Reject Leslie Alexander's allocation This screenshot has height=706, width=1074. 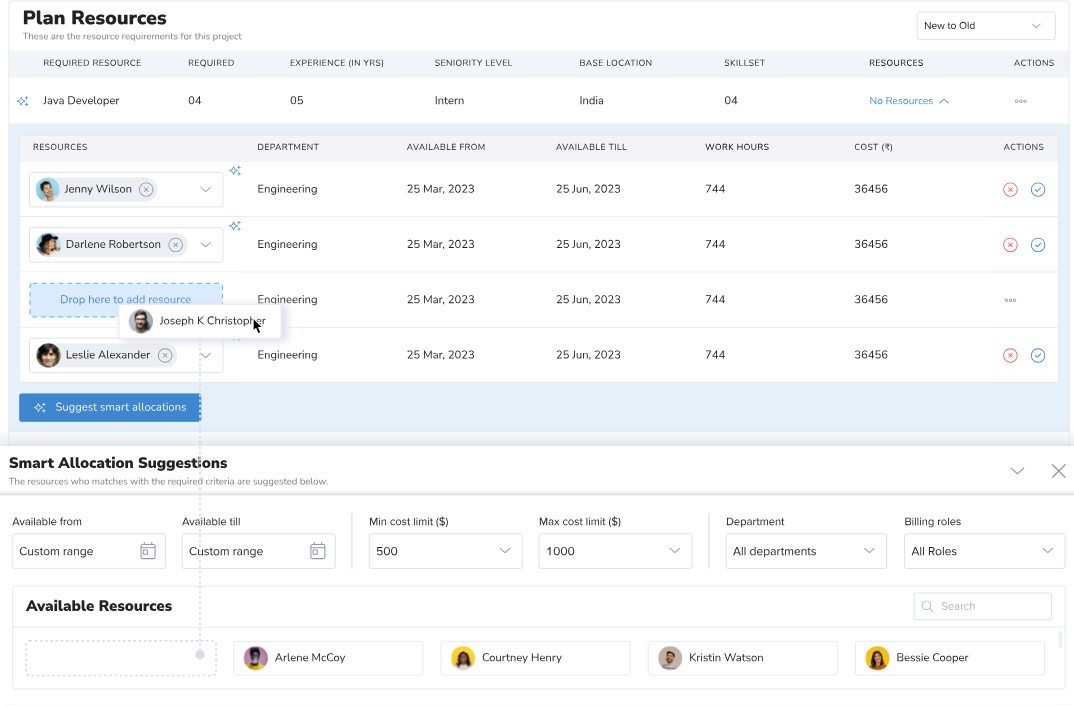click(x=1010, y=355)
